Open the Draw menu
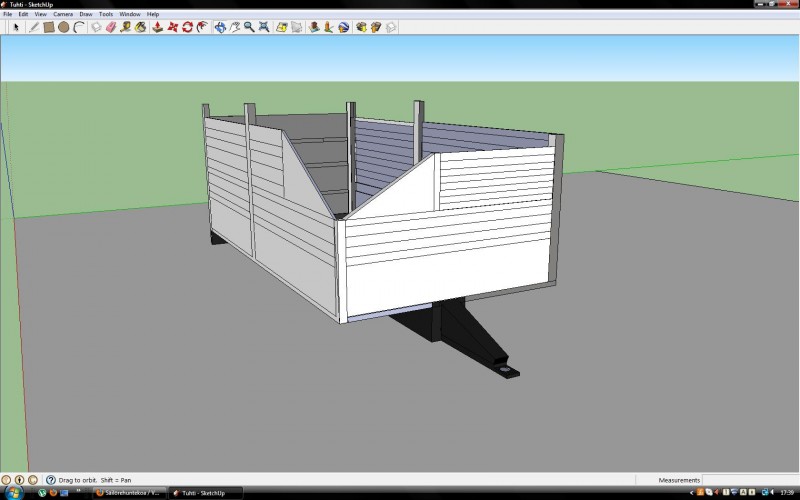 [x=86, y=14]
